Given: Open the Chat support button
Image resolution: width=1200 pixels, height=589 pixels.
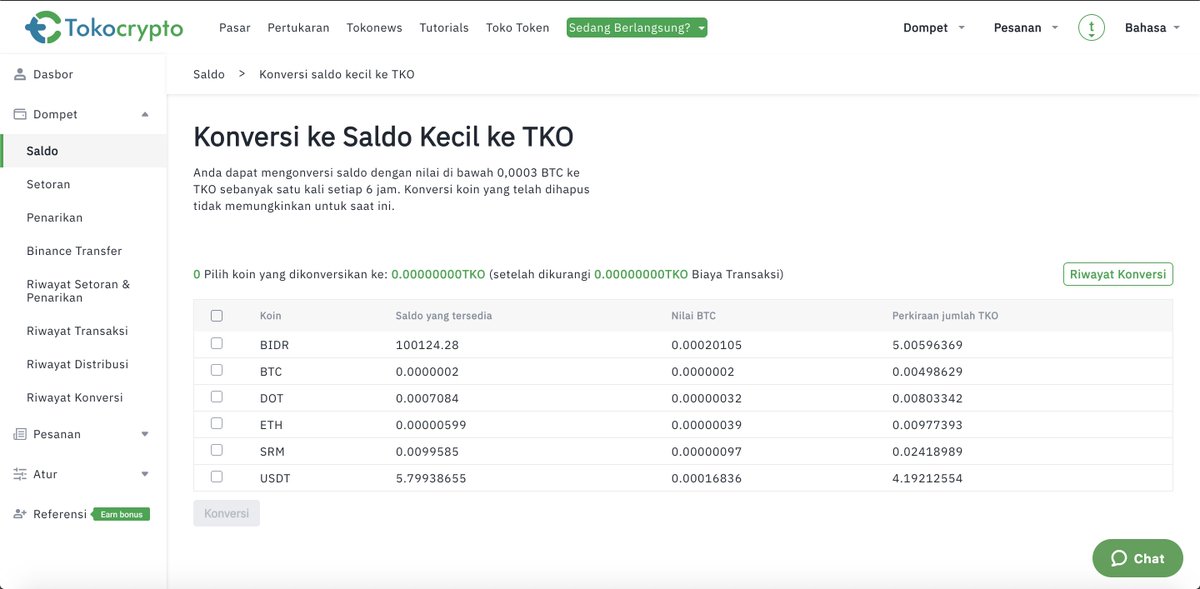Looking at the screenshot, I should pyautogui.click(x=1137, y=558).
